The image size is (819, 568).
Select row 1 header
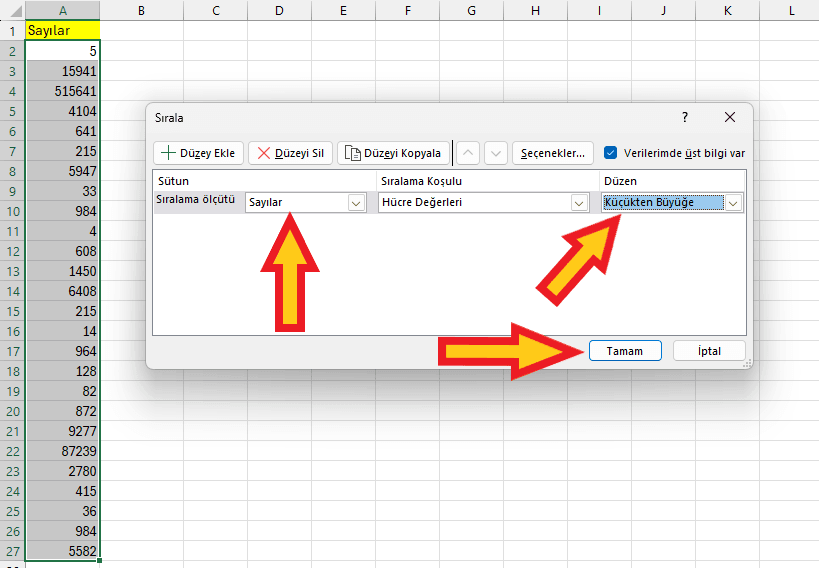[11, 30]
